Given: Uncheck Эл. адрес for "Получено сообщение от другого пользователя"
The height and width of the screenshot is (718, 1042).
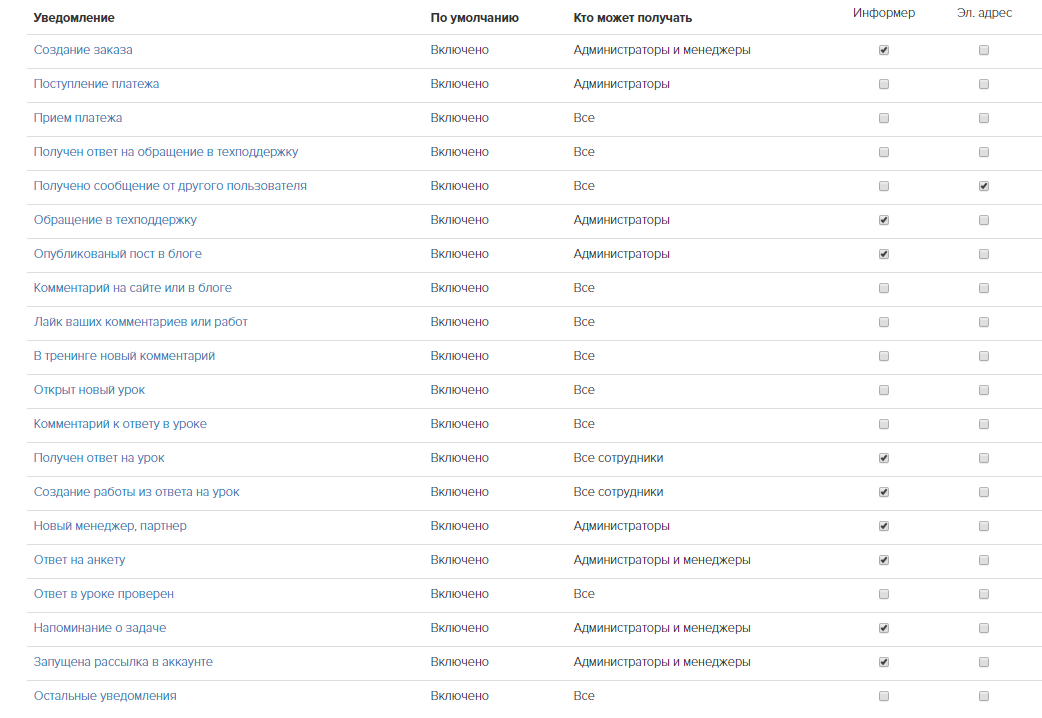Looking at the screenshot, I should click(984, 185).
